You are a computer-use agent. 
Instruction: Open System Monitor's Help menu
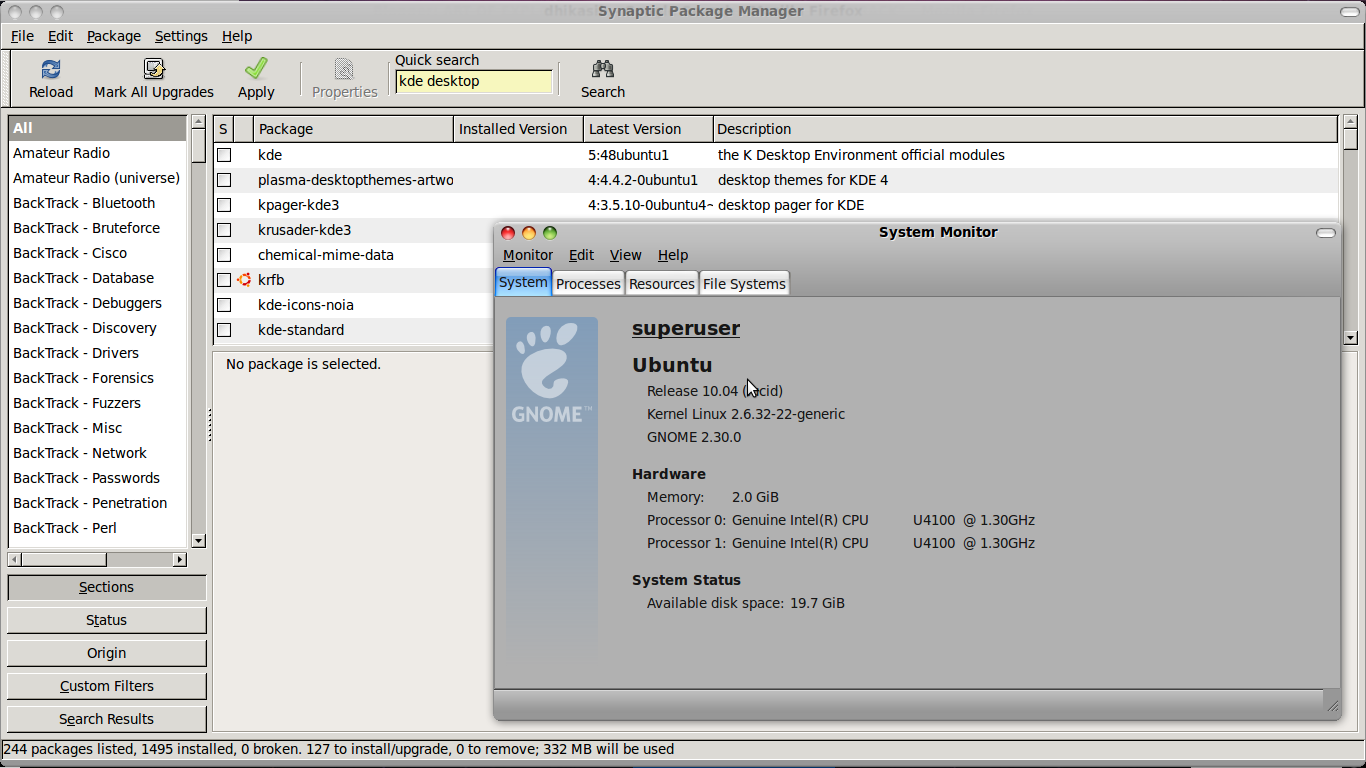(x=673, y=255)
